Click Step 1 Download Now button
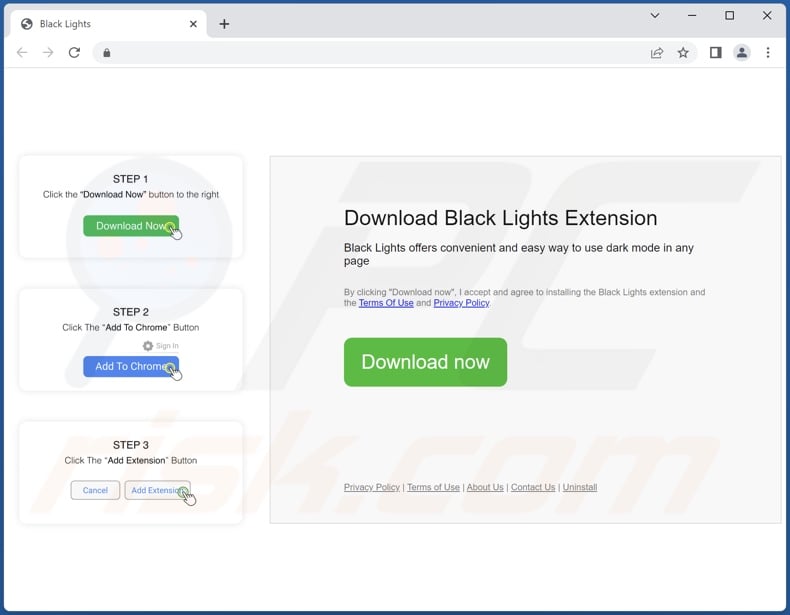Image resolution: width=790 pixels, height=615 pixels. 131,226
